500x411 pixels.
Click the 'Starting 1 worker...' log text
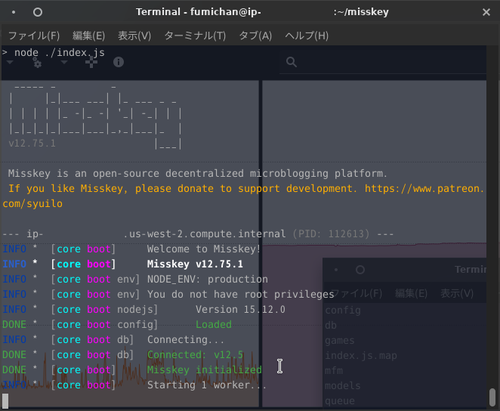(207, 385)
